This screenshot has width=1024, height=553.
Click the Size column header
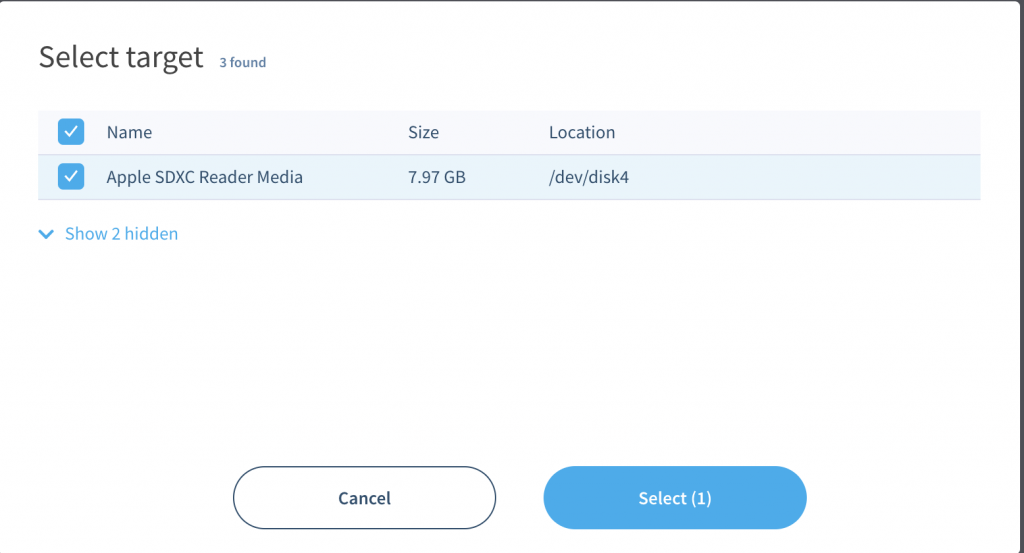coord(423,132)
